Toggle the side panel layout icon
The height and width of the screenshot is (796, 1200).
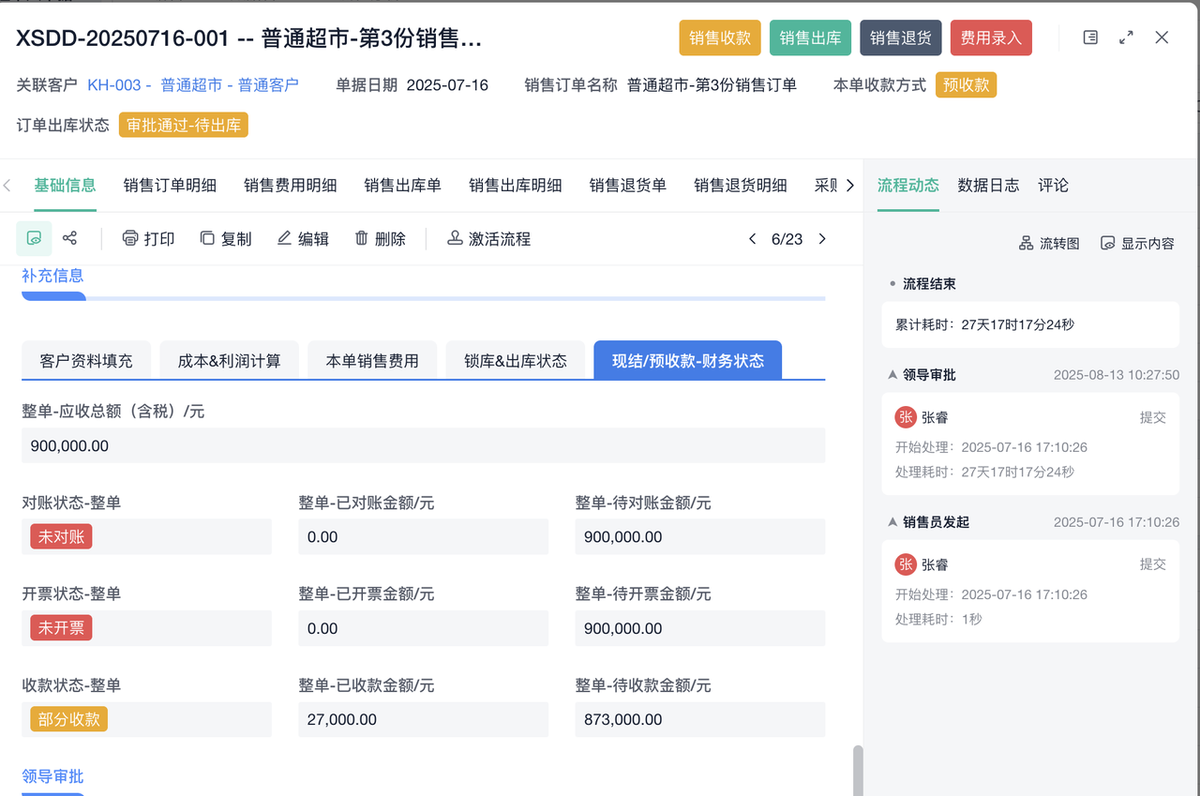1091,38
